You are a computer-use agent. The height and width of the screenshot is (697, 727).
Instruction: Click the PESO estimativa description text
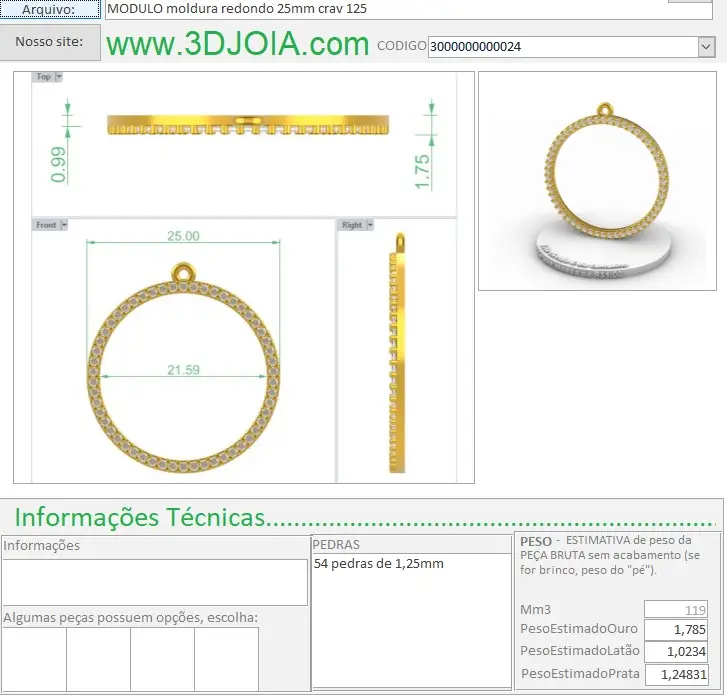pyautogui.click(x=610, y=555)
